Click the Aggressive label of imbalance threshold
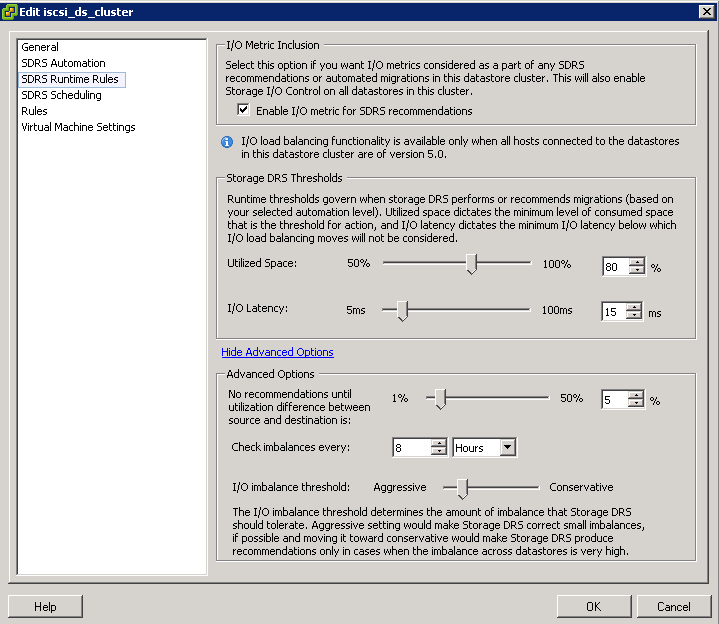This screenshot has height=624, width=719. (x=400, y=487)
